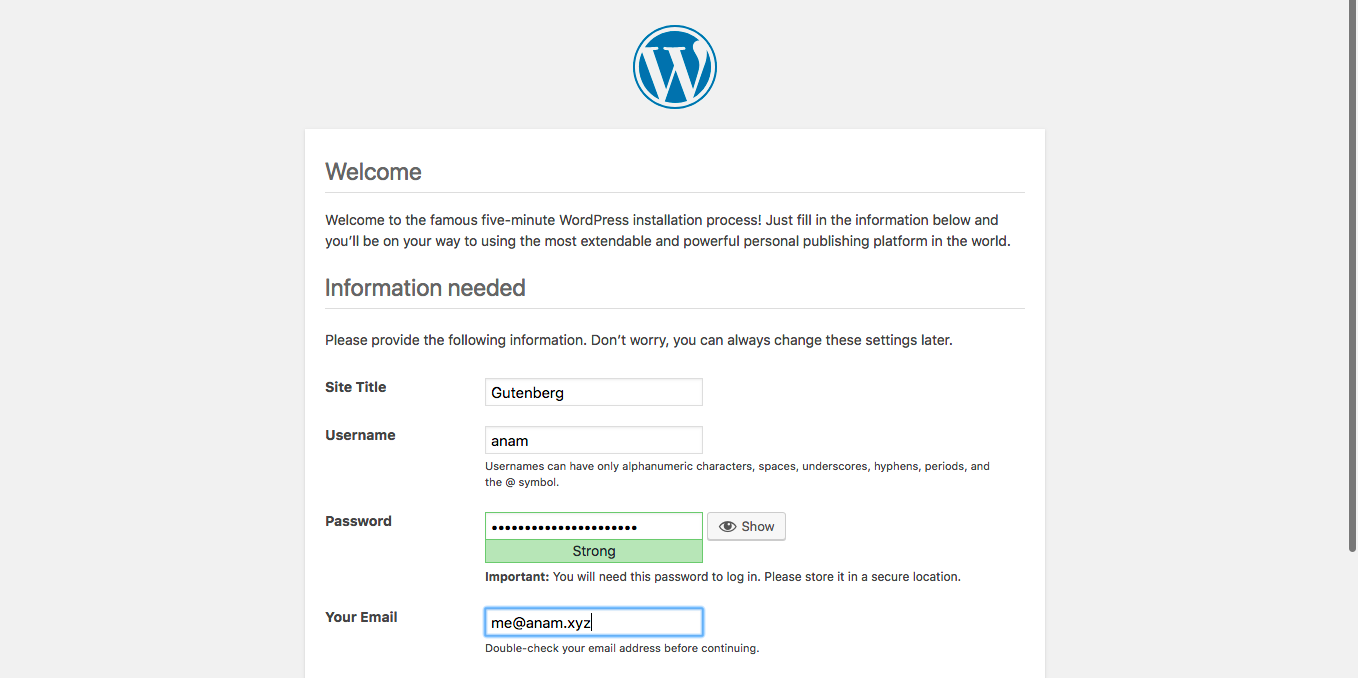Click the vertical scrollbar thumb
This screenshot has height=678, width=1358.
1352,275
